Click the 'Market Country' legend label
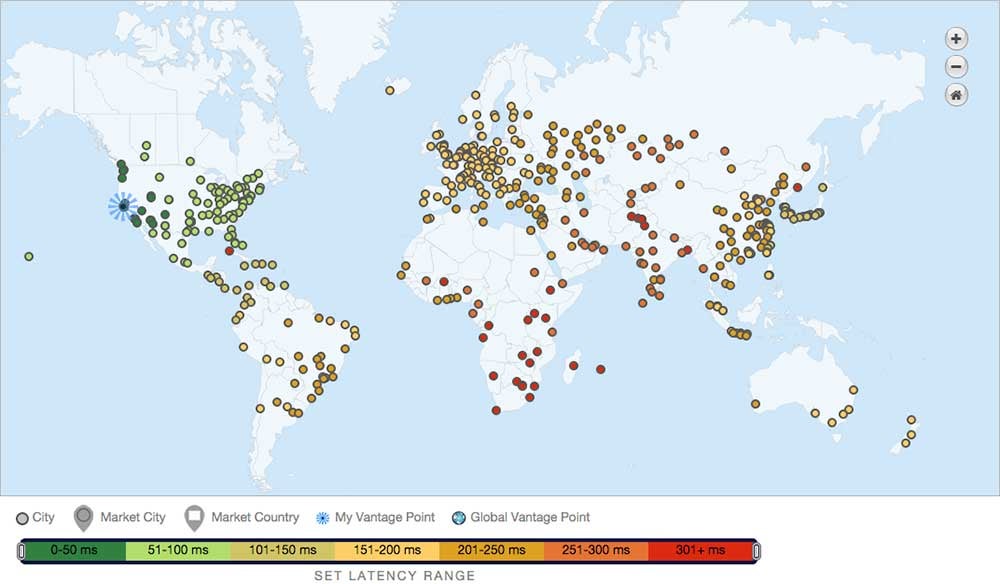 pos(255,517)
